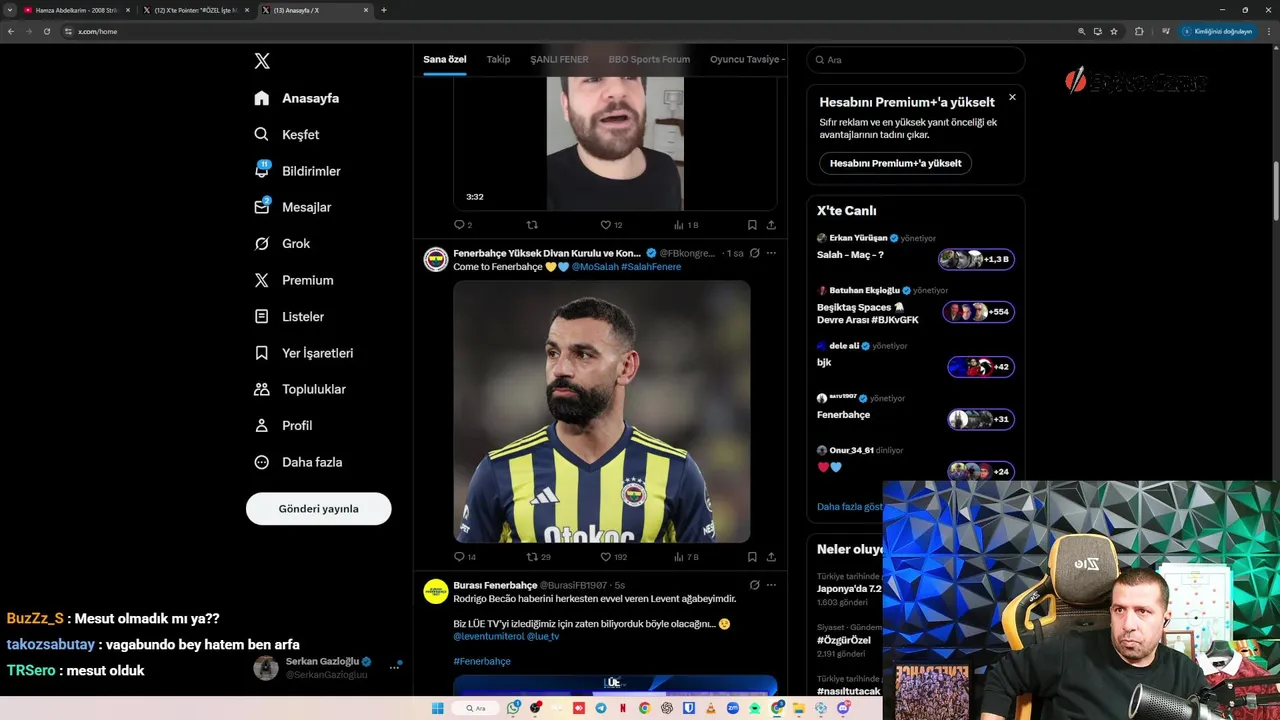Viewport: 1280px width, 720px height.
Task: Open Chrome extensions puzzle icon
Action: point(1139,31)
